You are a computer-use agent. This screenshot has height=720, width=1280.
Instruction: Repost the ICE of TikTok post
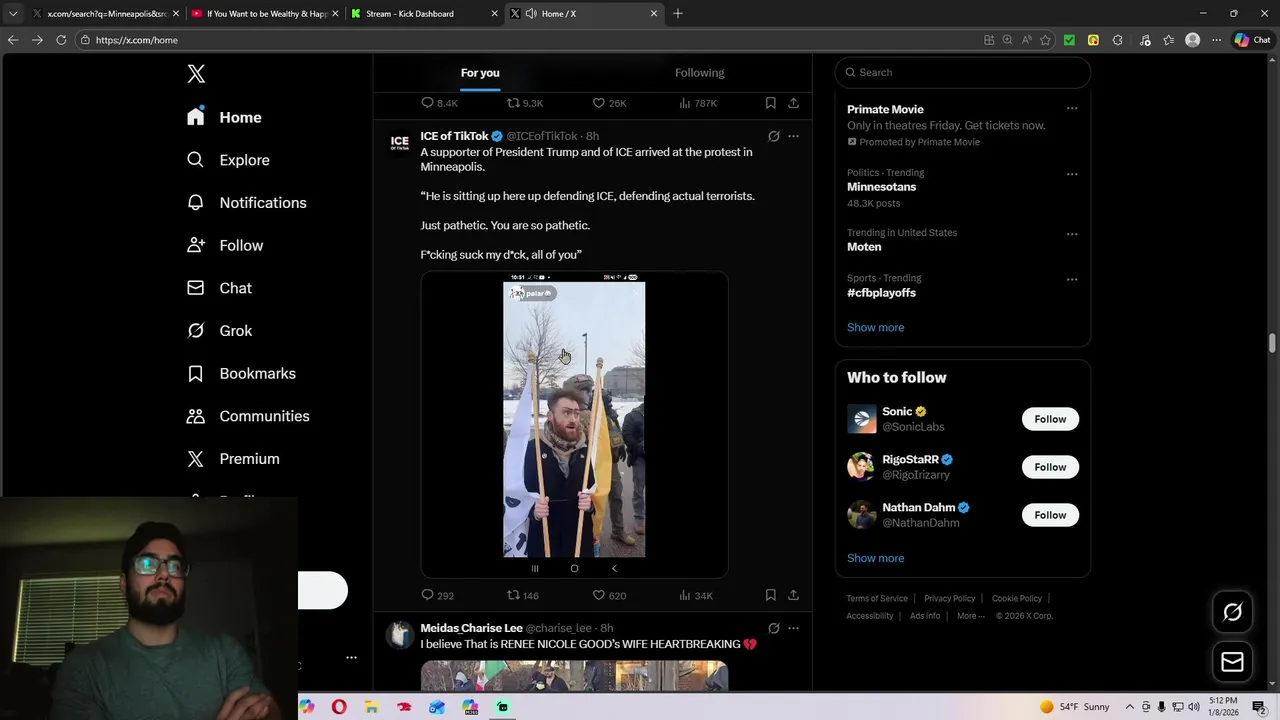pos(522,595)
